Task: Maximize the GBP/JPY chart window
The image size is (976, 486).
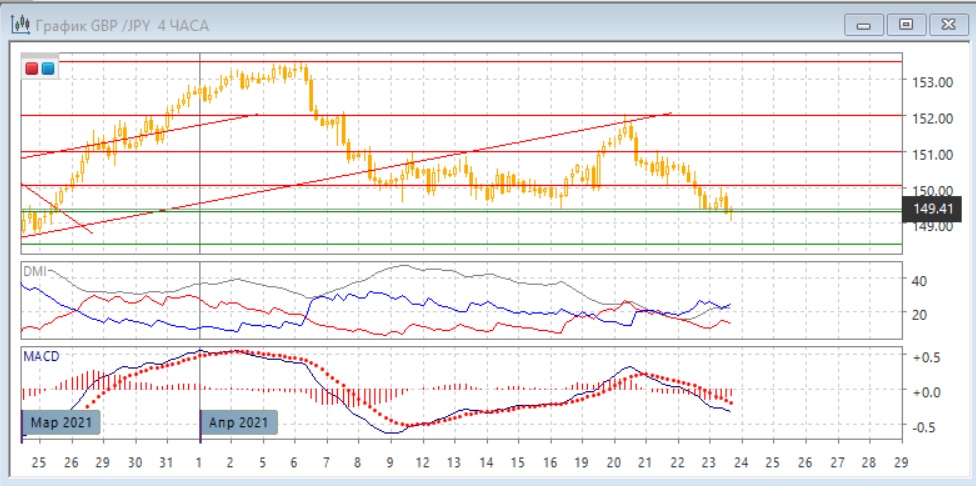Action: (x=906, y=24)
